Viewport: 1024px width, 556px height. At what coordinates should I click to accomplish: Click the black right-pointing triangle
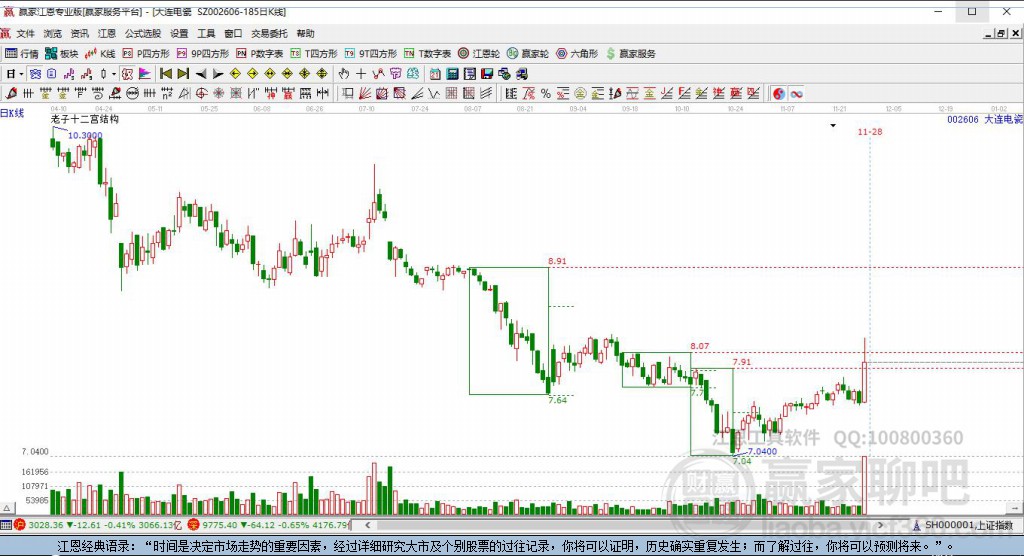click(218, 74)
